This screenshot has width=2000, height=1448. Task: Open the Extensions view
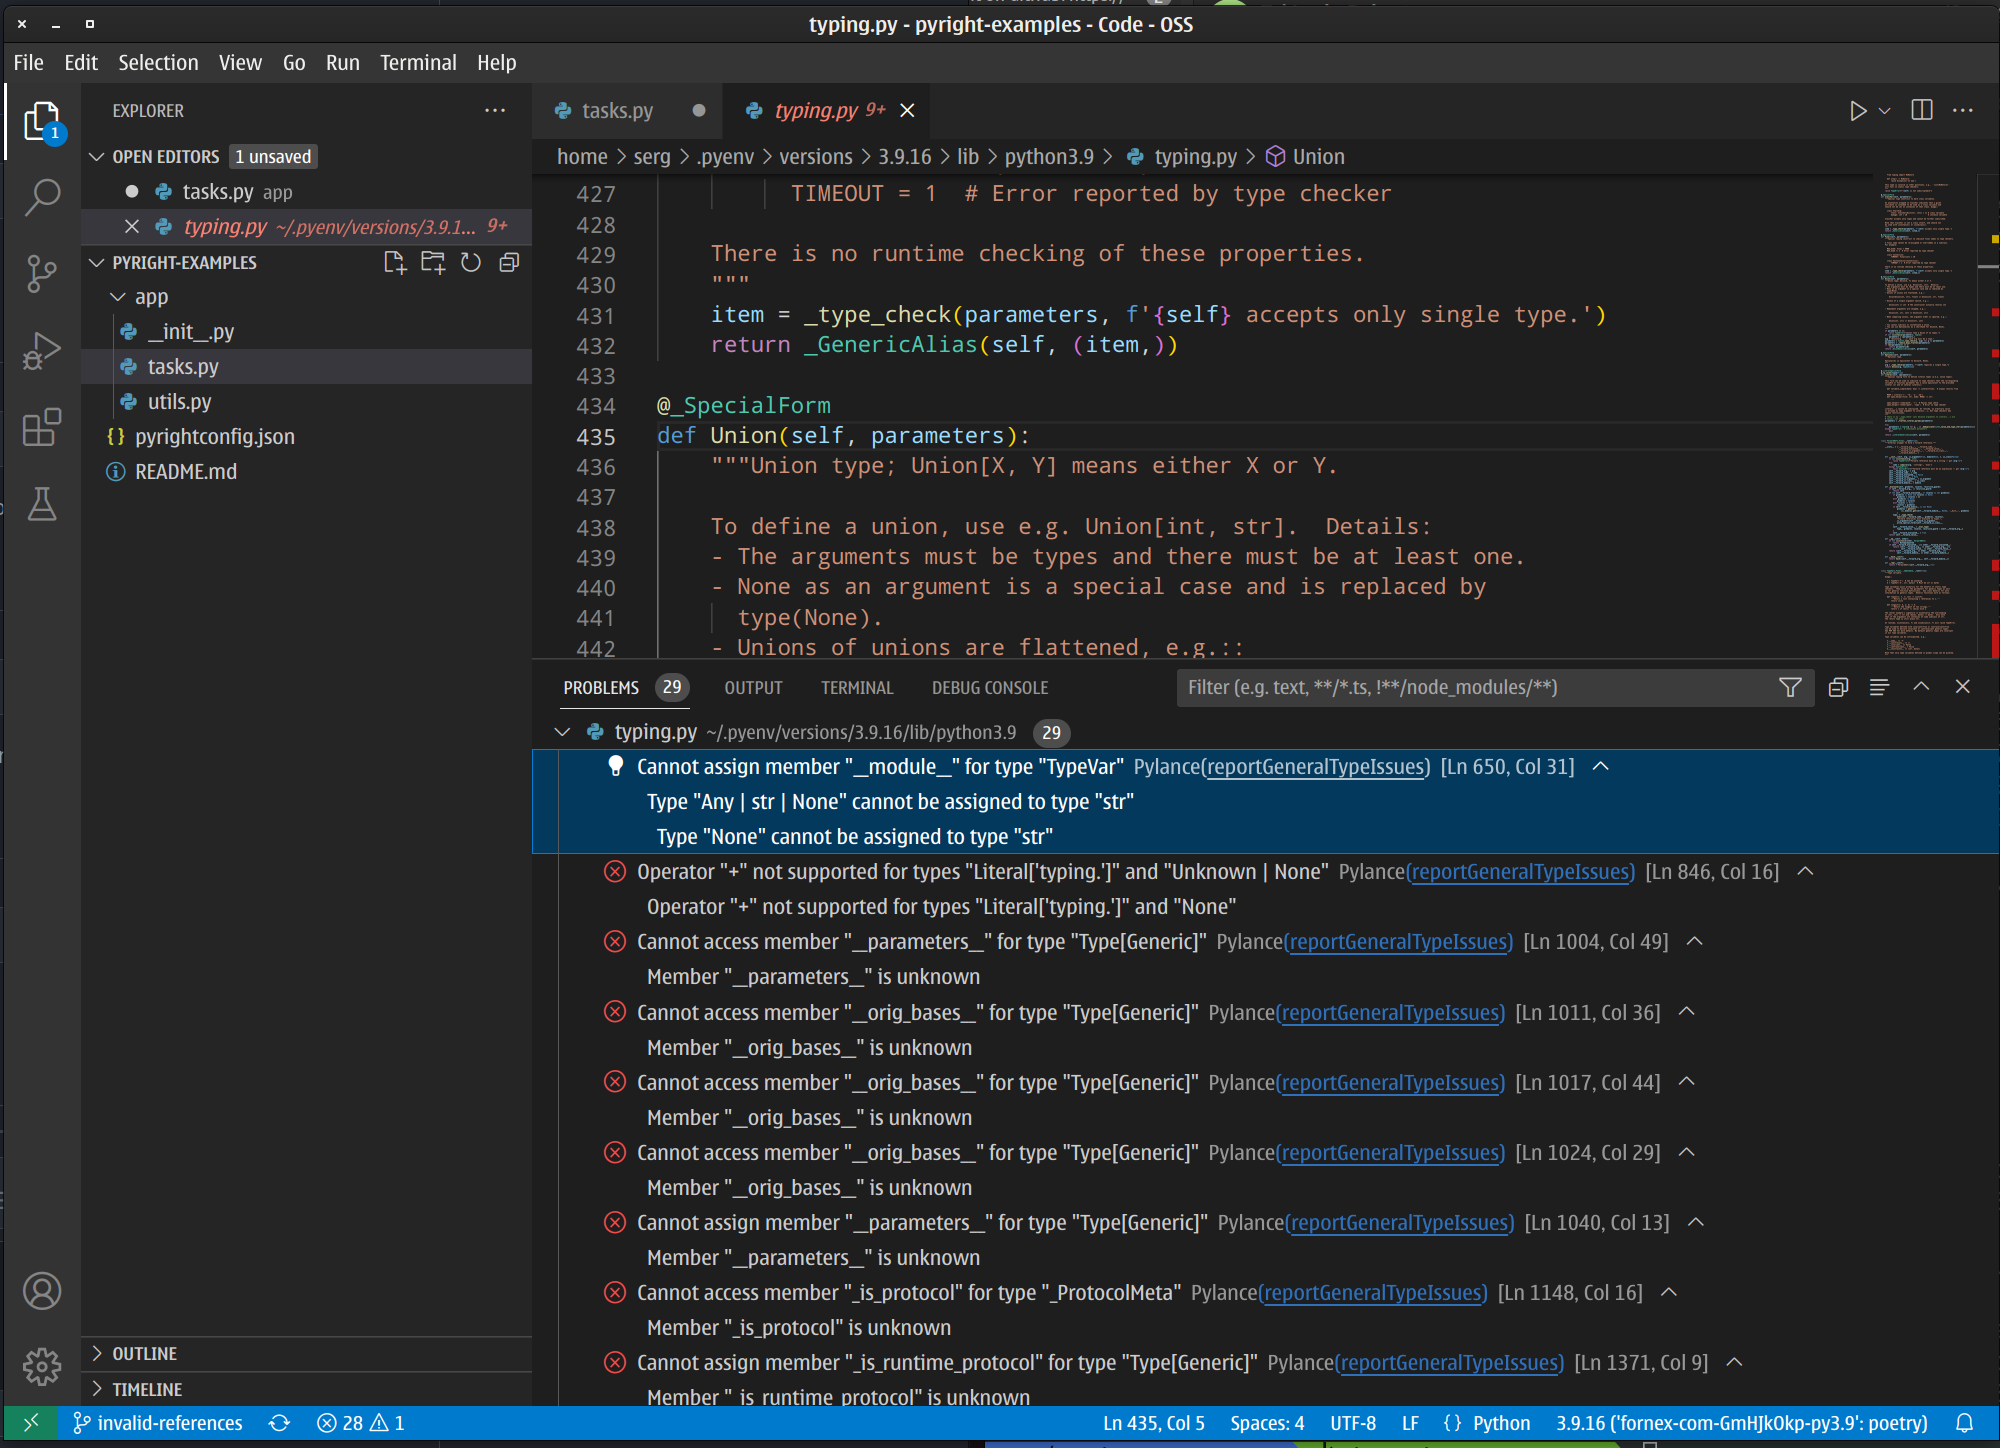click(42, 427)
